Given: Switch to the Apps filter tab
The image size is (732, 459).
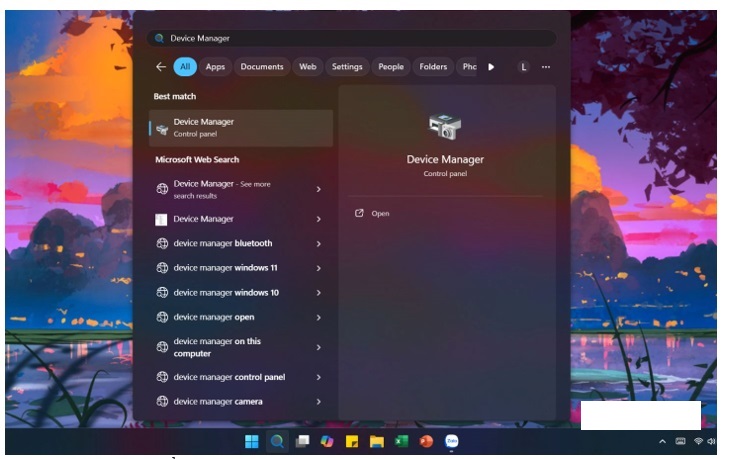Looking at the screenshot, I should [215, 67].
